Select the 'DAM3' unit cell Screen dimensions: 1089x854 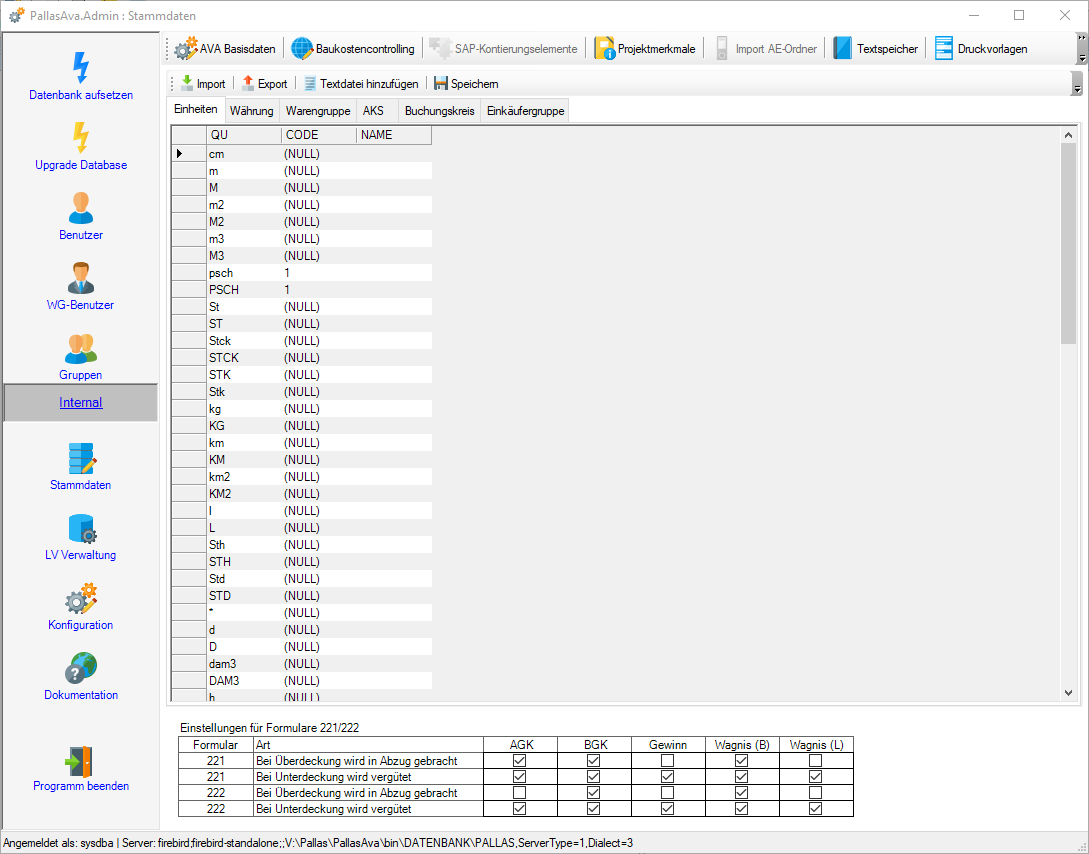tap(244, 680)
